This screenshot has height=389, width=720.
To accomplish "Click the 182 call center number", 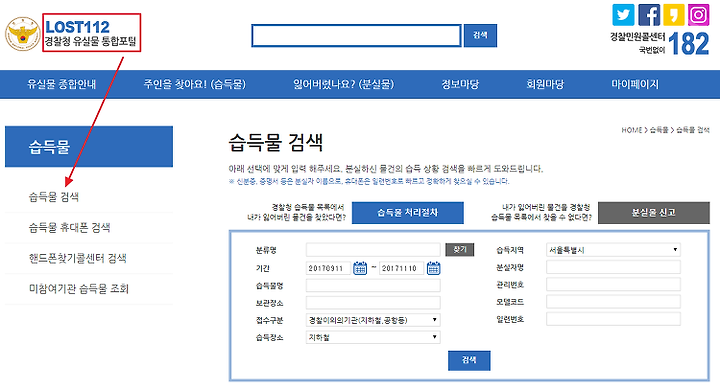I will [689, 44].
